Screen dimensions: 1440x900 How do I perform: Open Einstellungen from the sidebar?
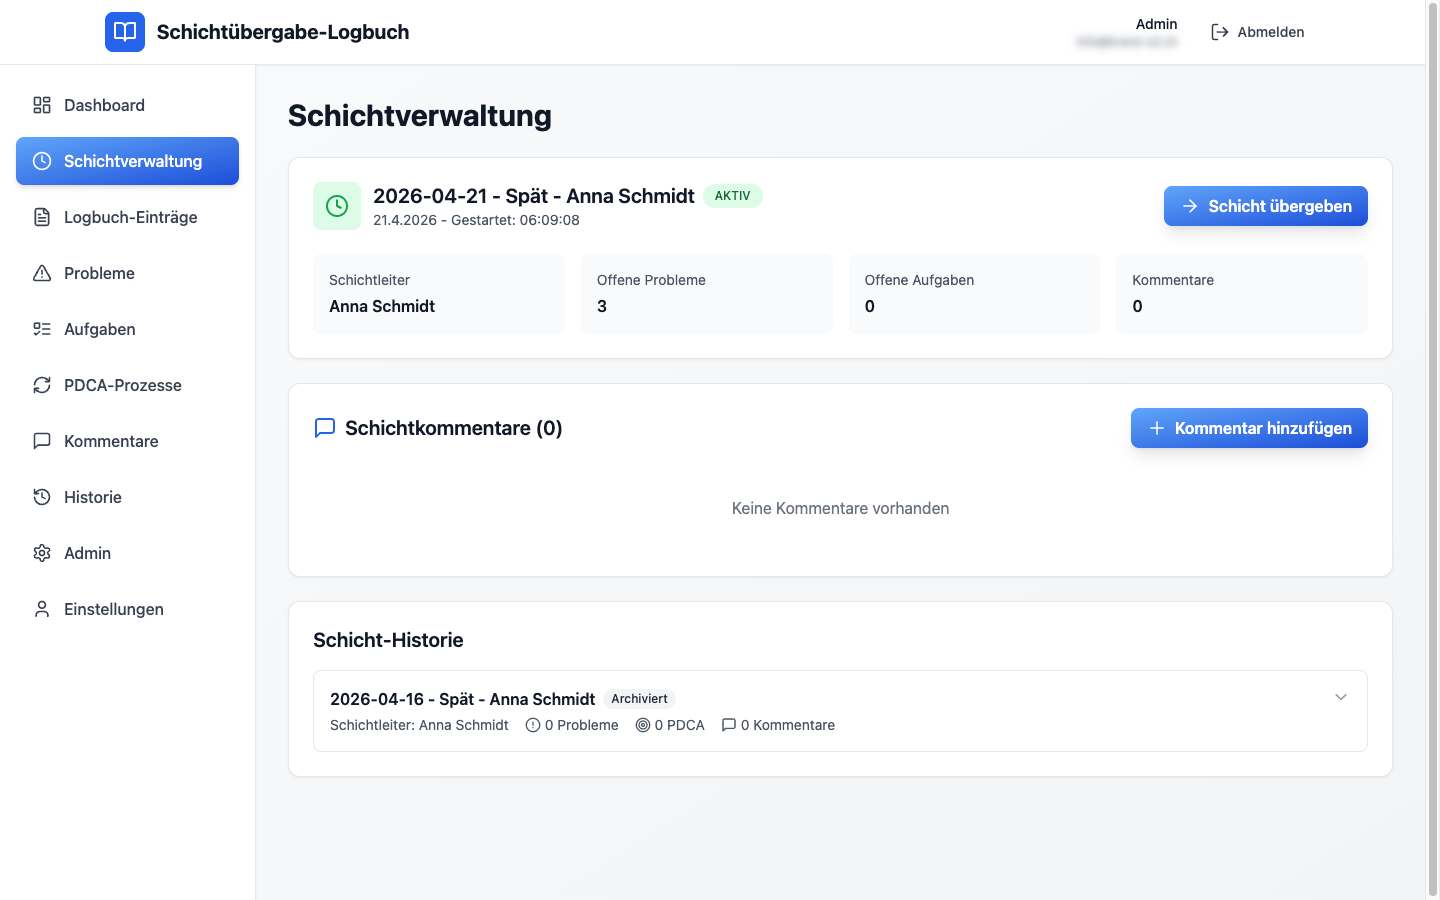pos(113,609)
